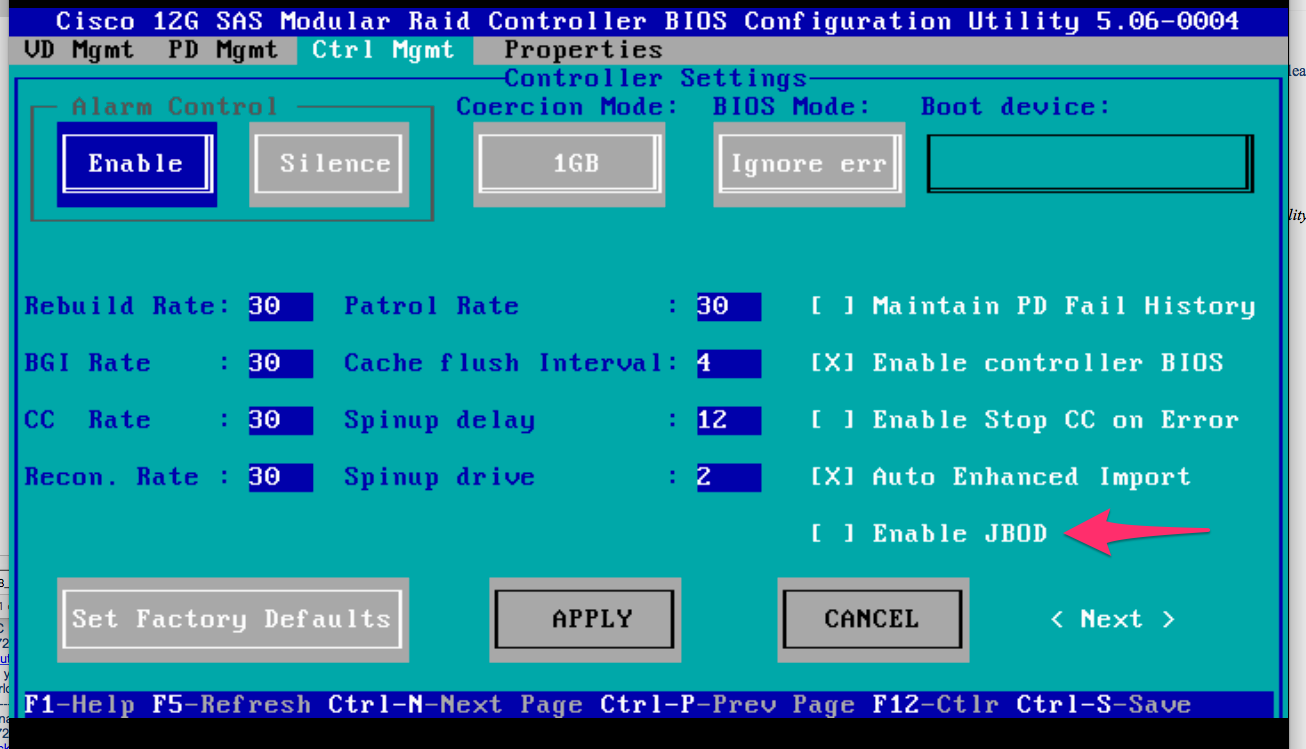Image resolution: width=1306 pixels, height=749 pixels.
Task: Click the F5-Refresh hint in footer
Action: (x=231, y=705)
